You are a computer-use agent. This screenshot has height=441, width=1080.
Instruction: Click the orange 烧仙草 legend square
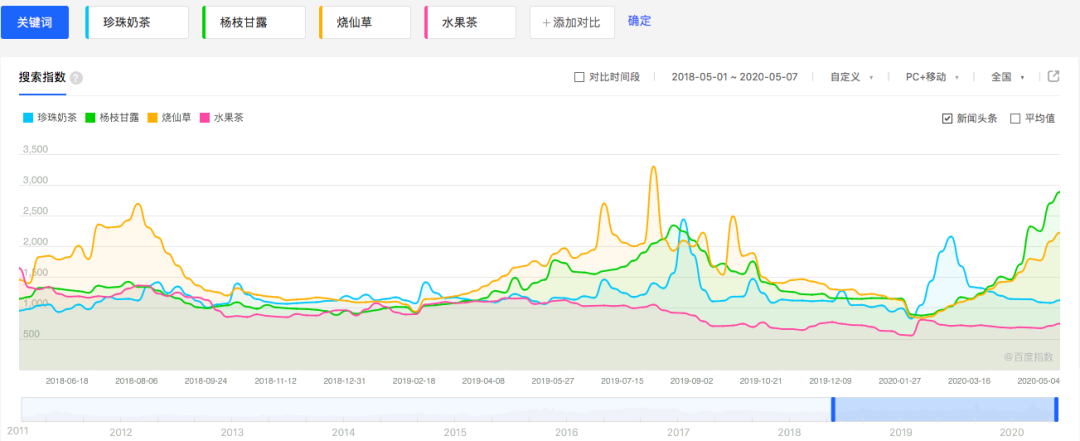tap(152, 118)
